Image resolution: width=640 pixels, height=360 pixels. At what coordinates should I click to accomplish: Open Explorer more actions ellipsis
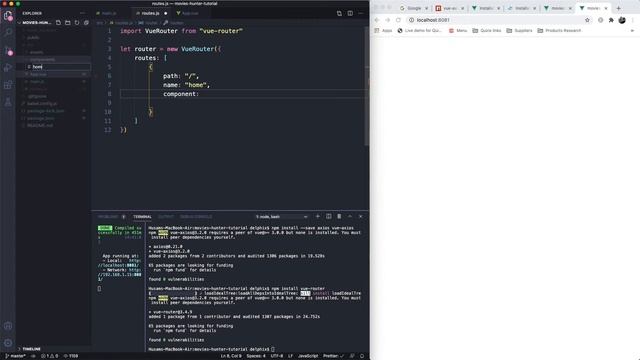point(83,13)
